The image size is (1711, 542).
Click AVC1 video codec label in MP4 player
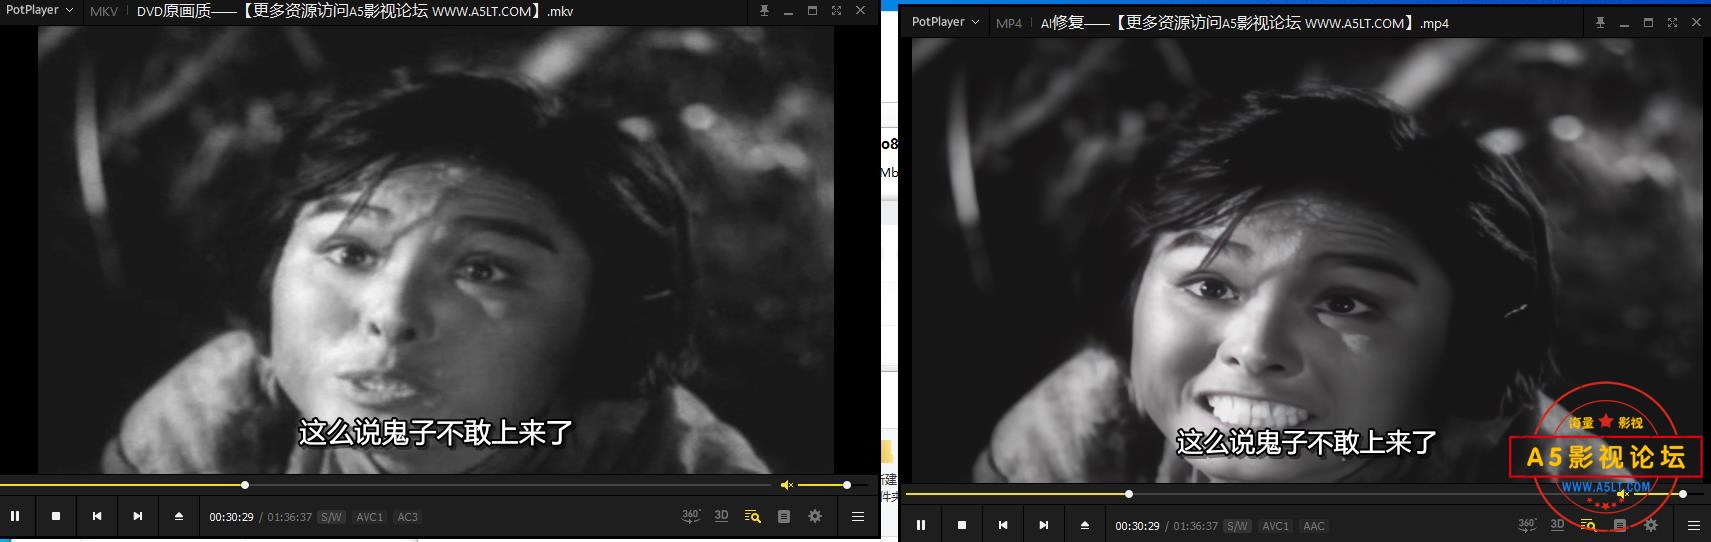1276,526
